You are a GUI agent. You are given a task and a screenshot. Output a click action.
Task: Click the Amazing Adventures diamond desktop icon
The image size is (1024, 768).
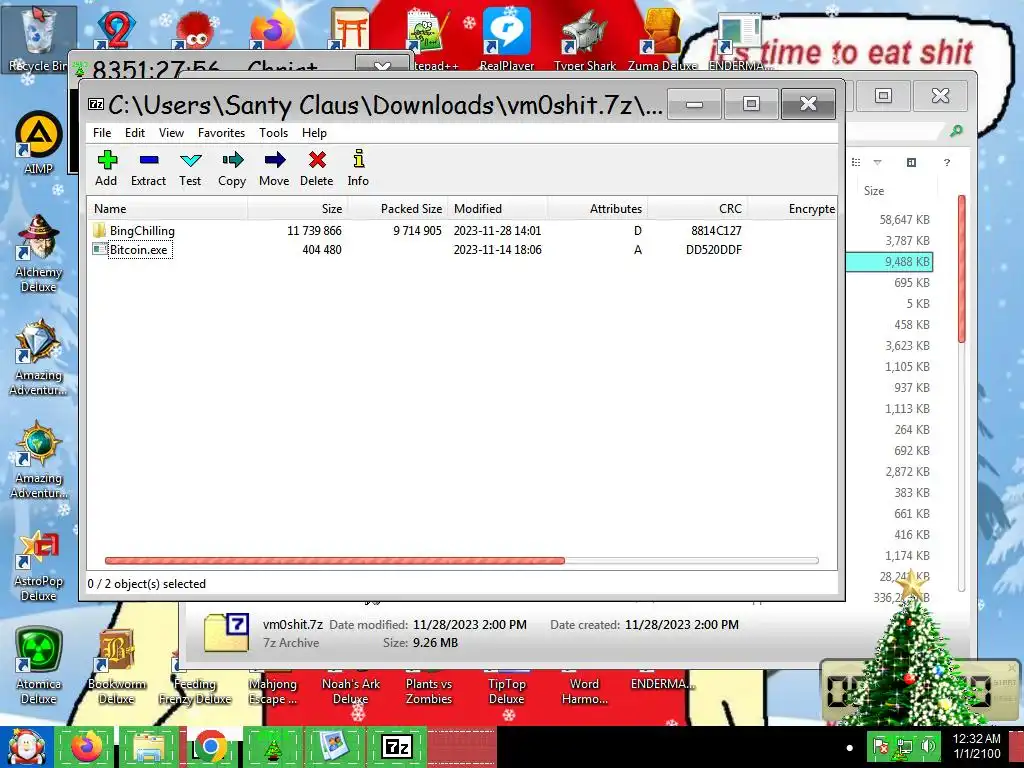[39, 357]
